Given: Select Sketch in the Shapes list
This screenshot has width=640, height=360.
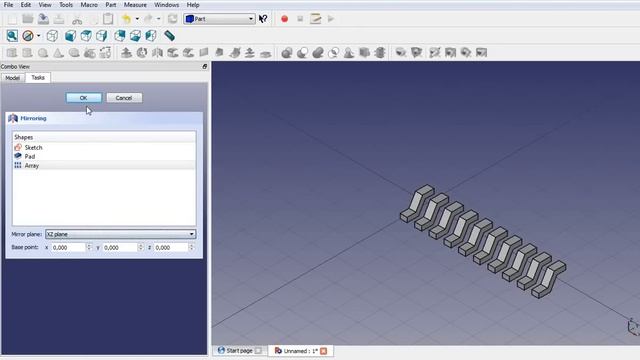Looking at the screenshot, I should click(x=104, y=147).
